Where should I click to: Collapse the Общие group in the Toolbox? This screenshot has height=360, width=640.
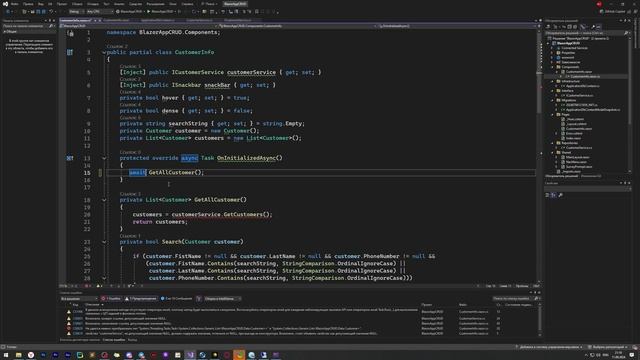click(4, 31)
